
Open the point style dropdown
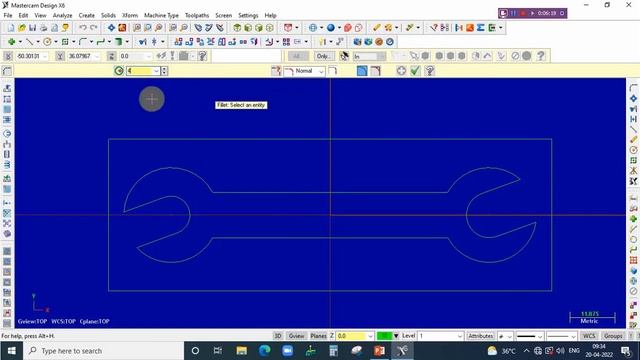coord(510,336)
